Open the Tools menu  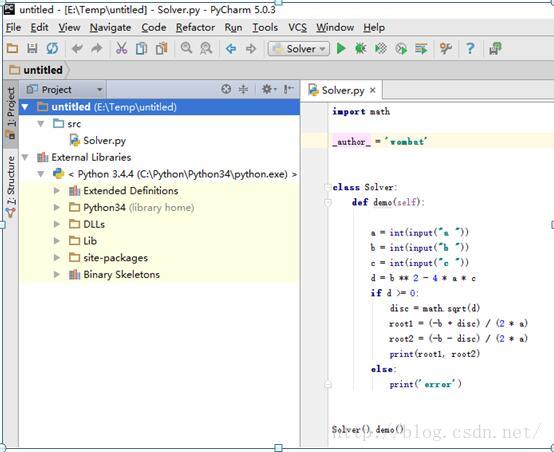coord(265,28)
